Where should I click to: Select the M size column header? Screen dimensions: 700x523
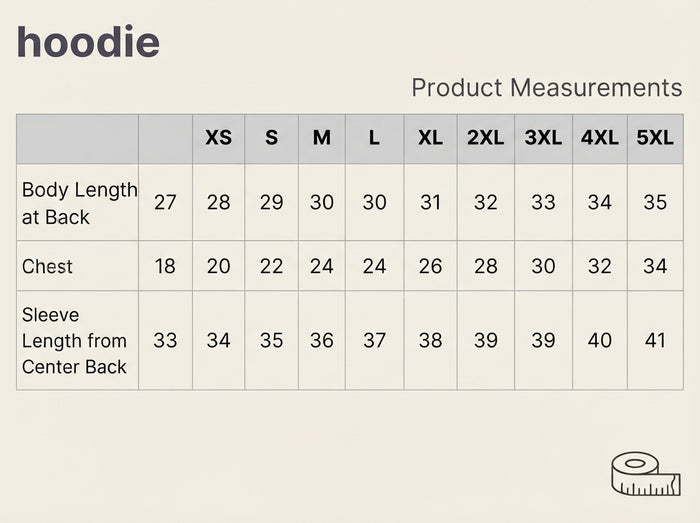coord(321,137)
